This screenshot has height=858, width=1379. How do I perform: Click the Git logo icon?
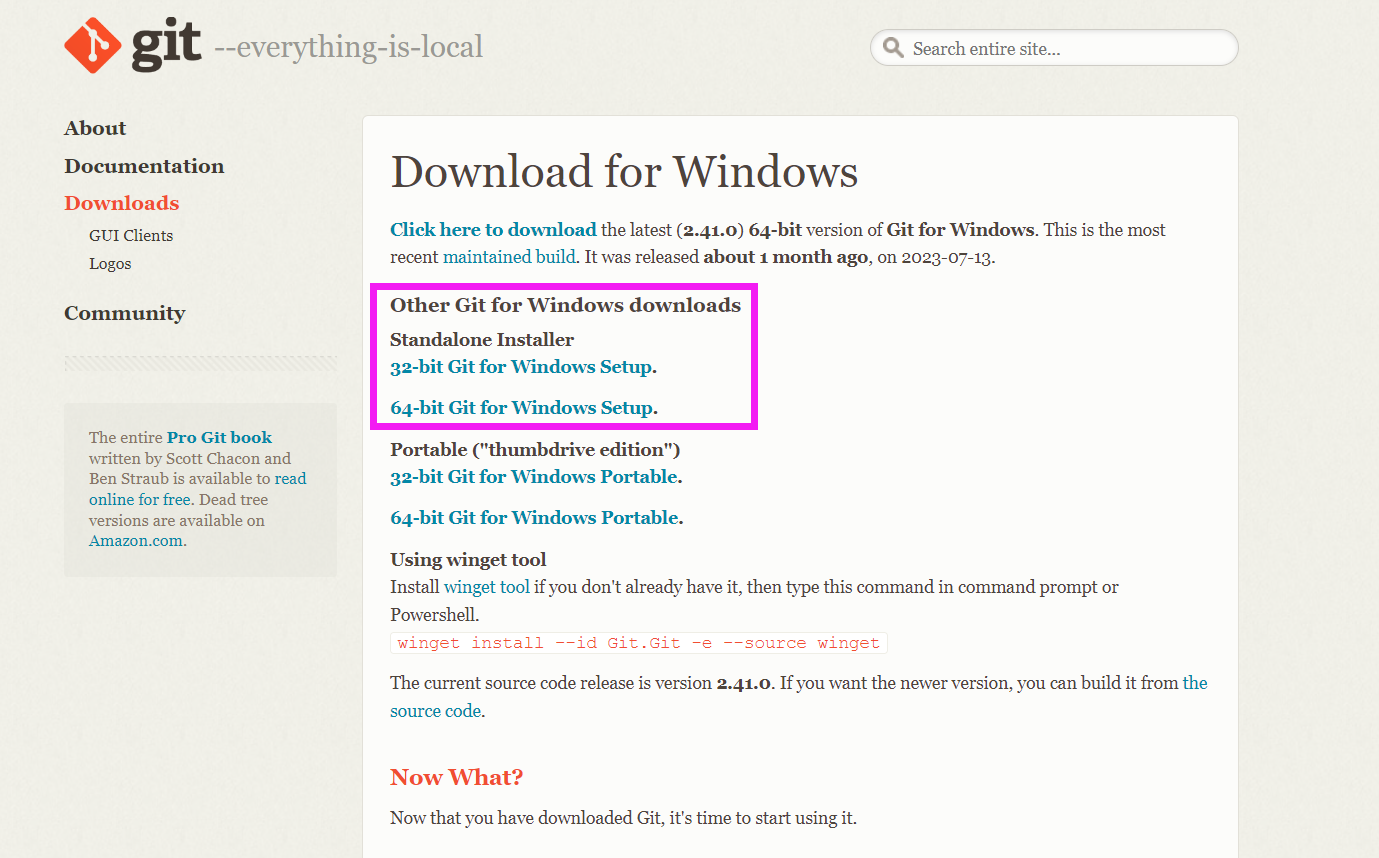(x=92, y=45)
